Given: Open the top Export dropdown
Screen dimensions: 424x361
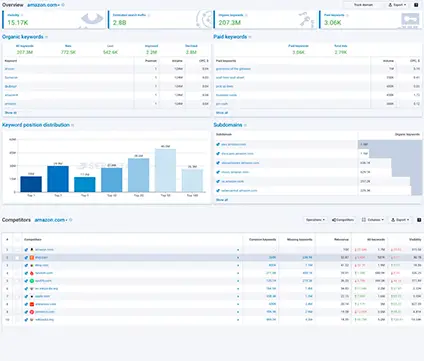Looking at the screenshot, I should (397, 5).
